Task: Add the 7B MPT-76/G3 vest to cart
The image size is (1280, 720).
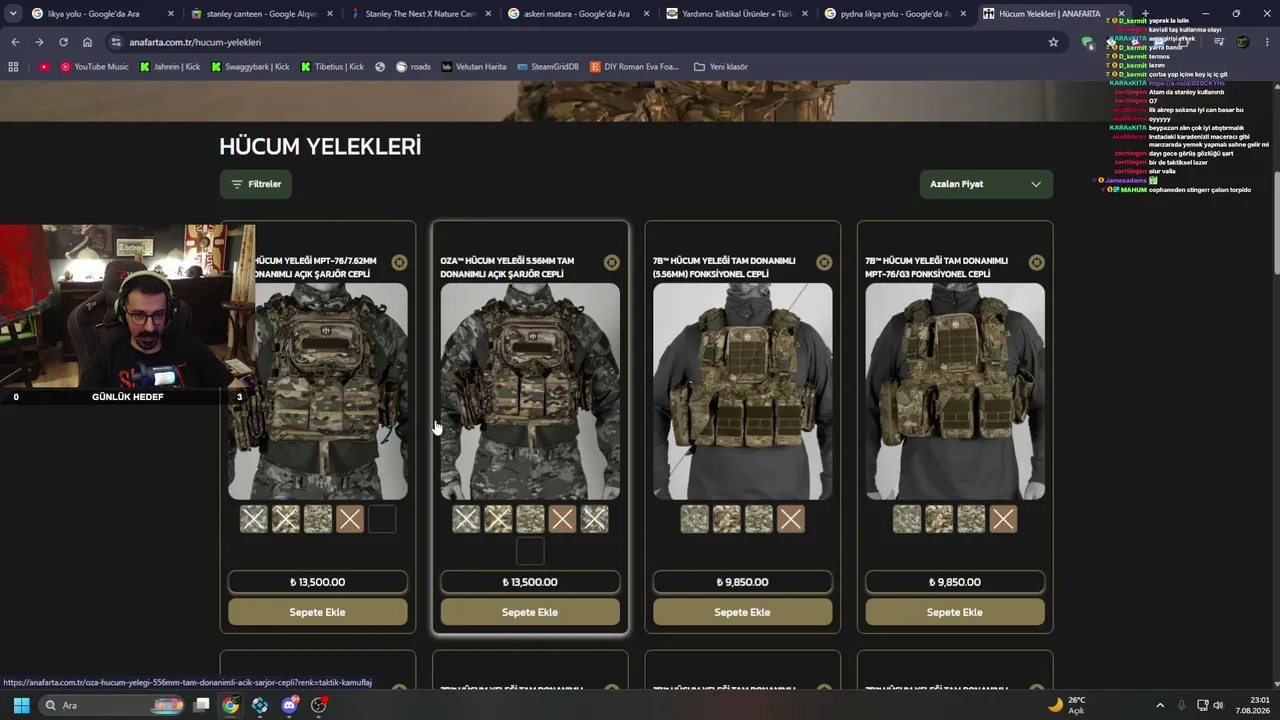Action: tap(955, 612)
